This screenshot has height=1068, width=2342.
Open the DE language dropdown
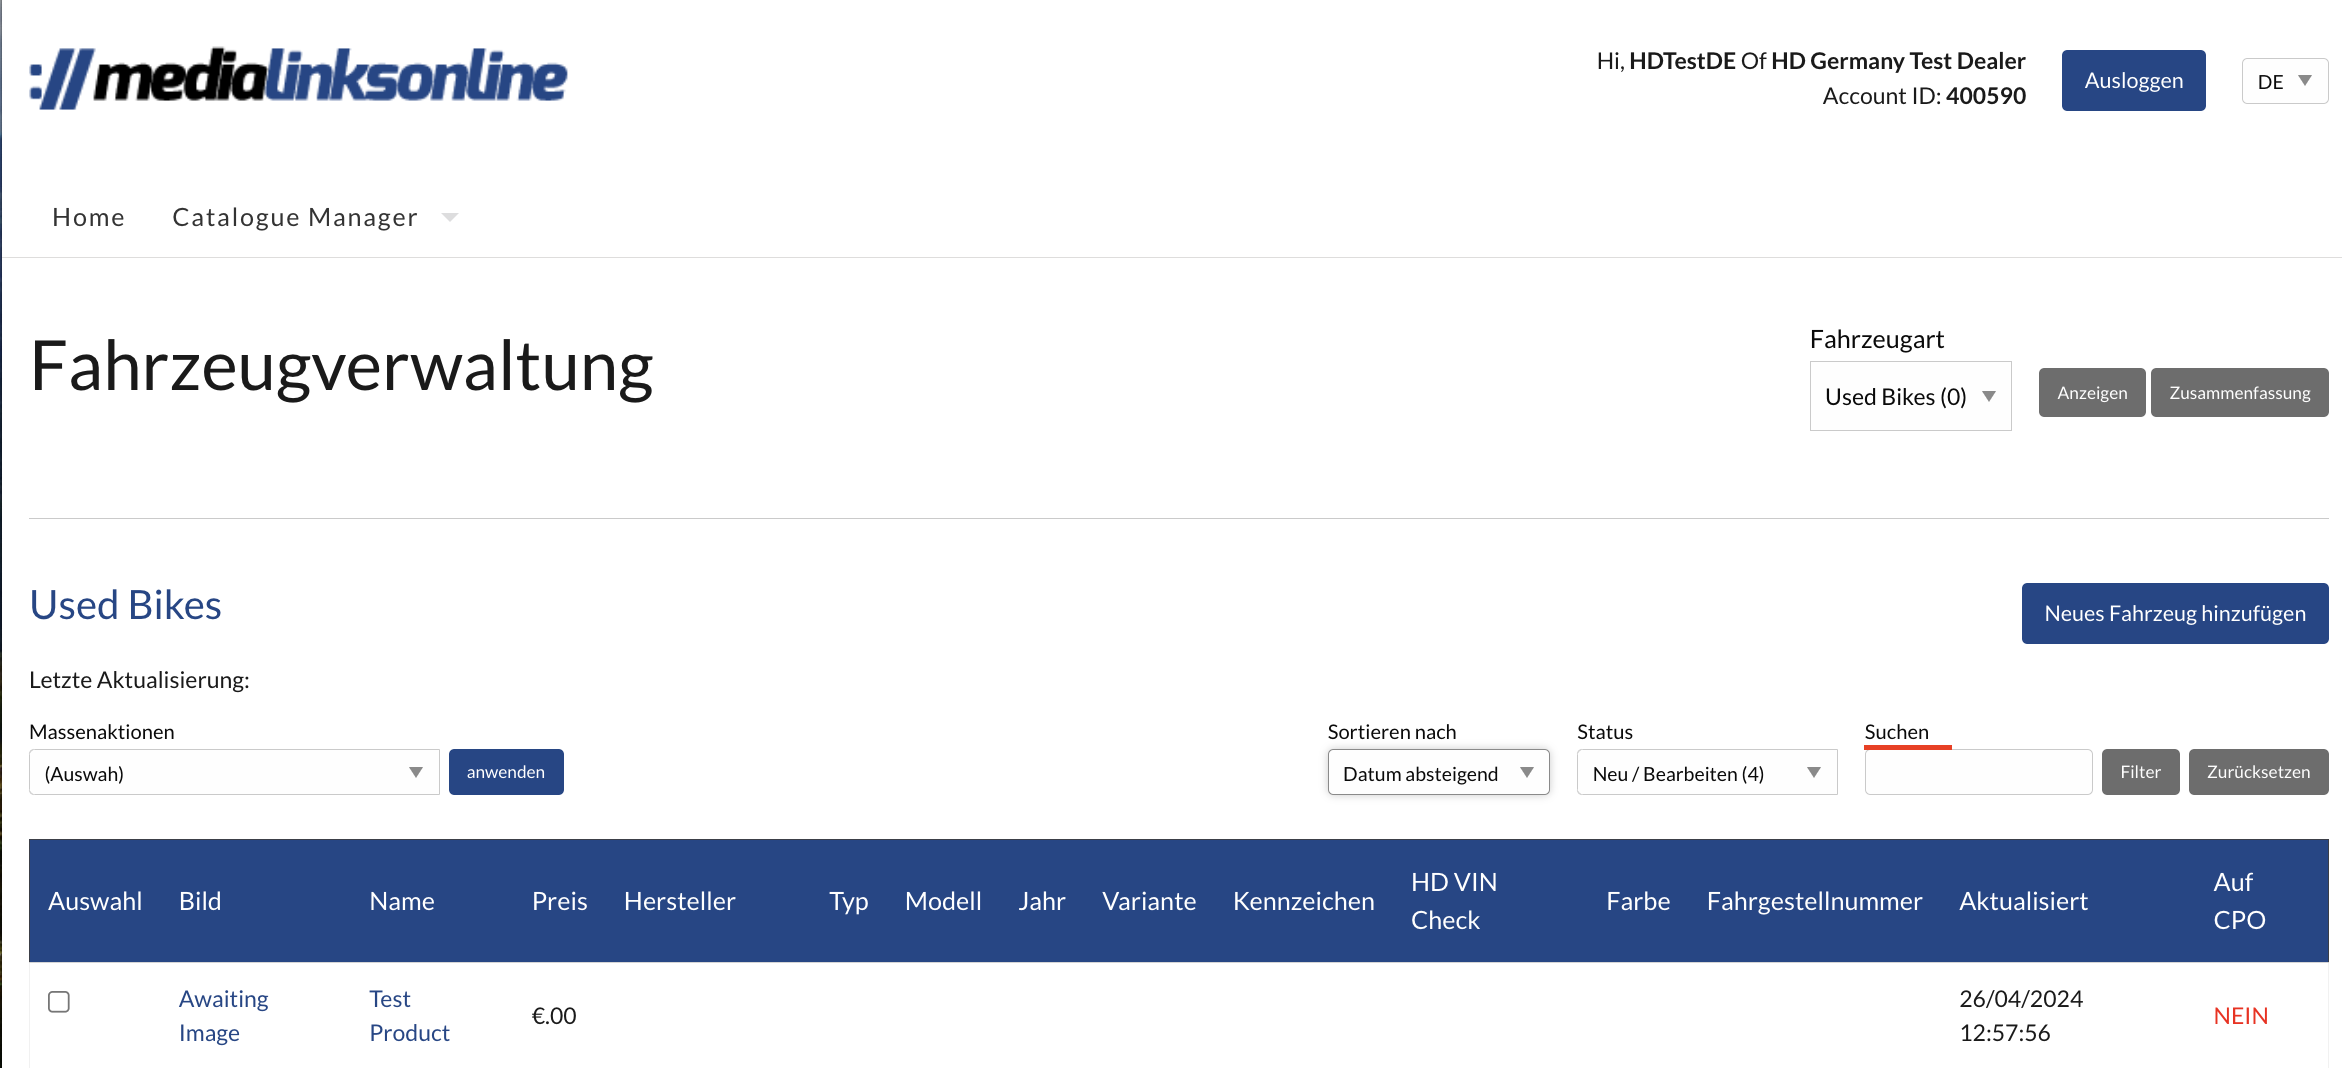(x=2284, y=81)
